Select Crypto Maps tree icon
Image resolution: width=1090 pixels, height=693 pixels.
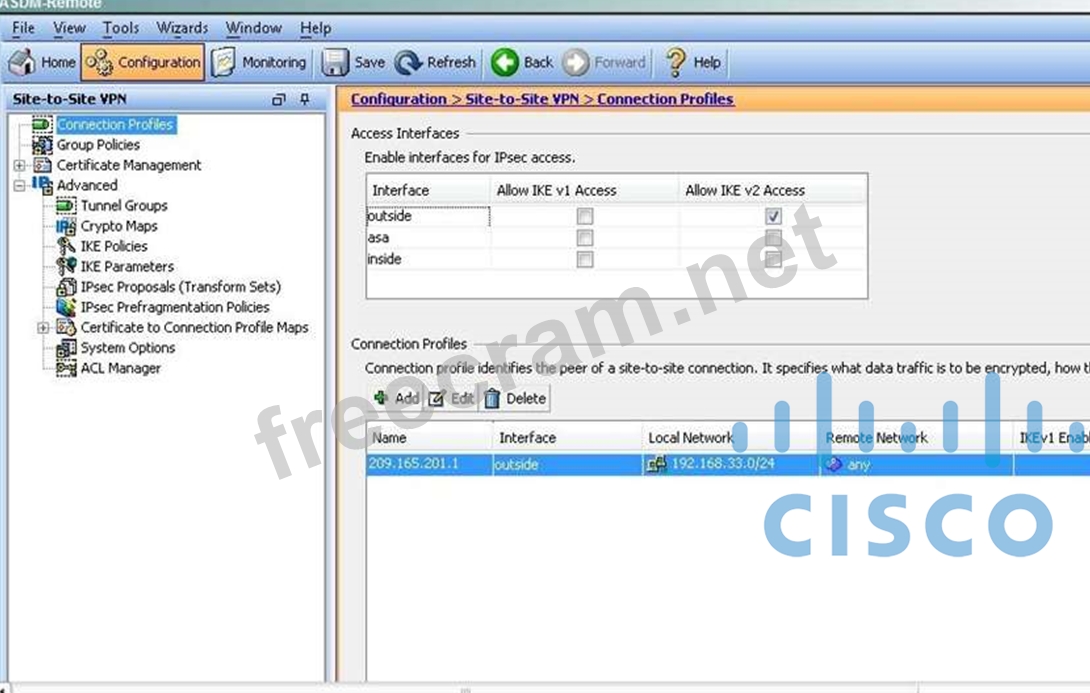click(66, 226)
